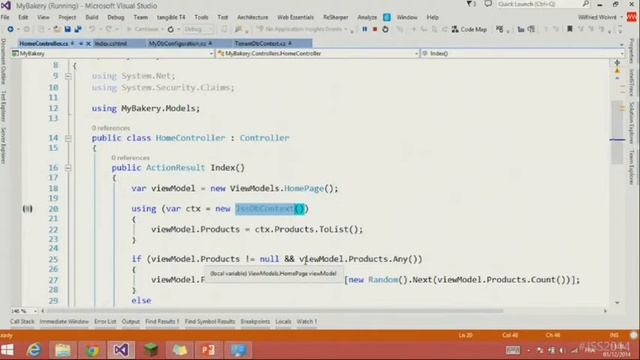Open the notifications flag icon
The image size is (640, 360).
pos(470,4)
